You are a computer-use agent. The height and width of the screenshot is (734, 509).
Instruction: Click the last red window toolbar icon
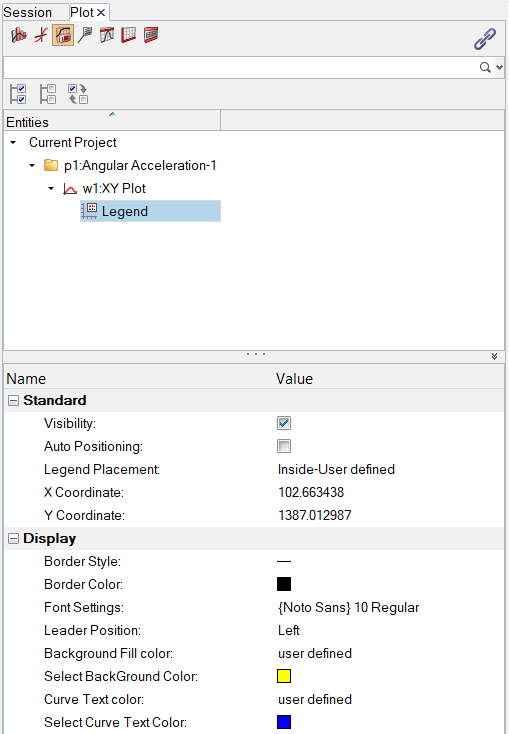tap(151, 35)
